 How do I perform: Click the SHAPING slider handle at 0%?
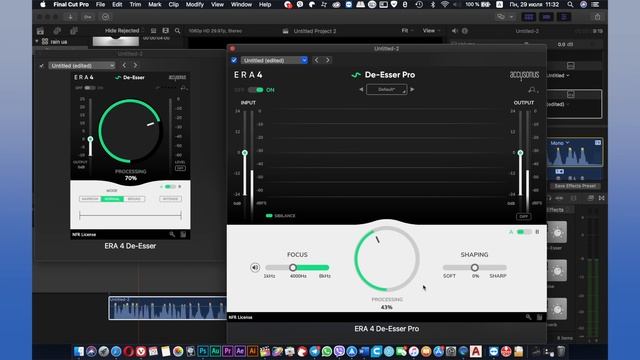tap(474, 268)
